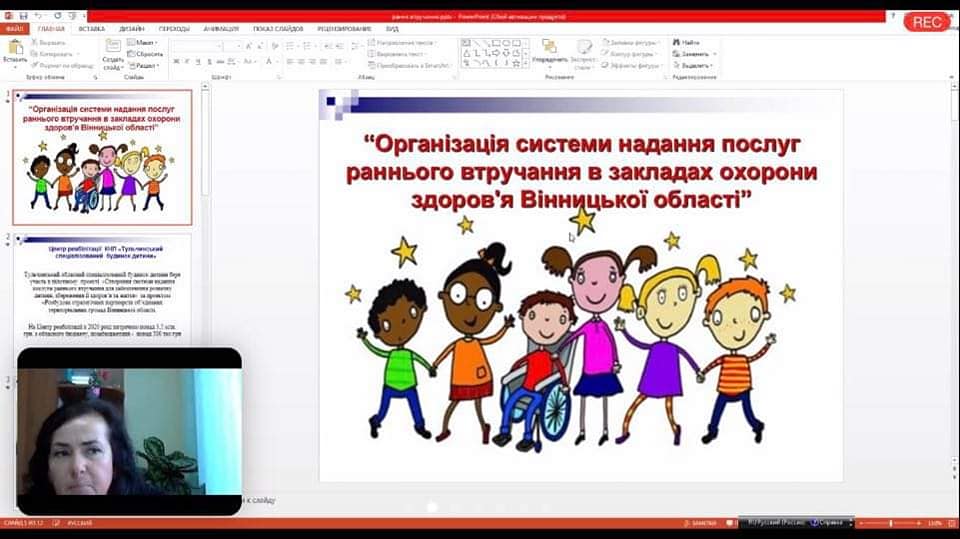Open the ДИЗАЙН ribbon tab
Screen dimensions: 960x539
[x=132, y=29]
